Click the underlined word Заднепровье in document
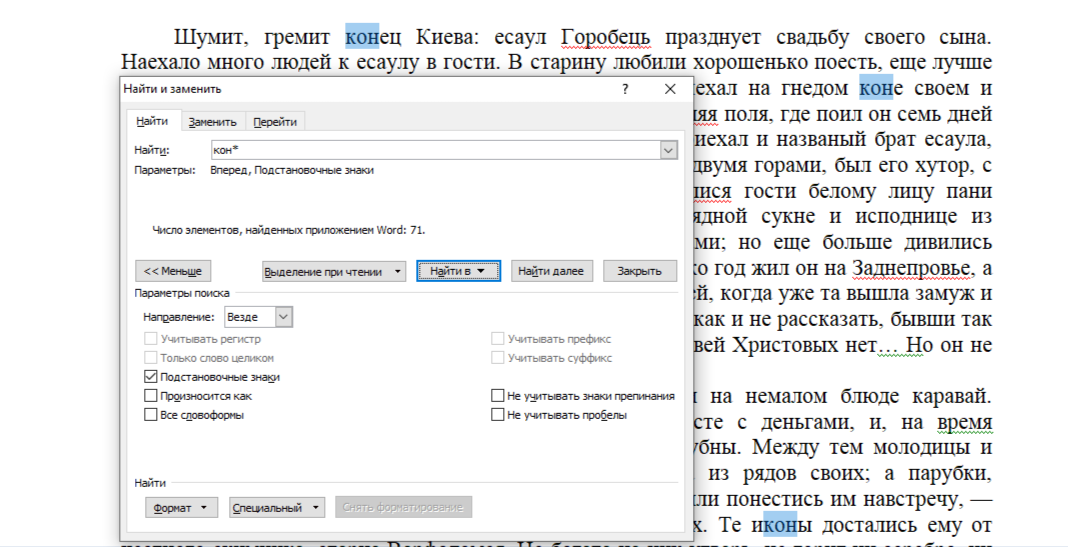The height and width of the screenshot is (547, 1068). coord(913,268)
